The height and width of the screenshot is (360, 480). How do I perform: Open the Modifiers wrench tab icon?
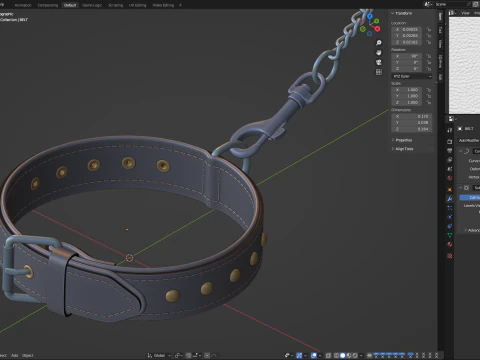450,199
